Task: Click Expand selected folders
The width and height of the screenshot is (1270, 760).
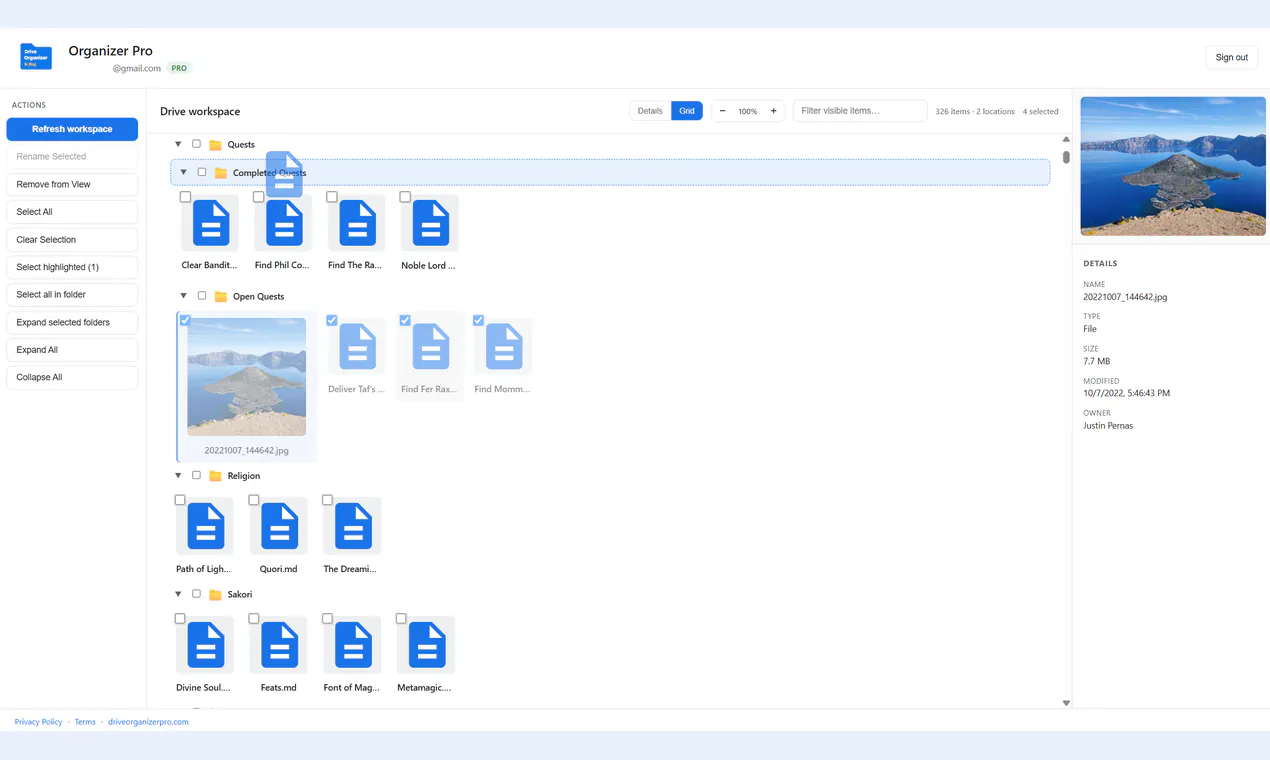Action: 72,322
